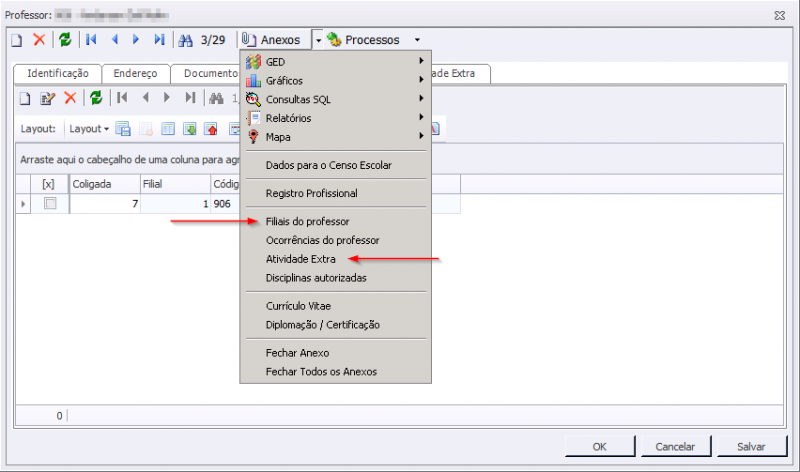
Task: Check the checkbox in the first grid row
Action: click(49, 204)
